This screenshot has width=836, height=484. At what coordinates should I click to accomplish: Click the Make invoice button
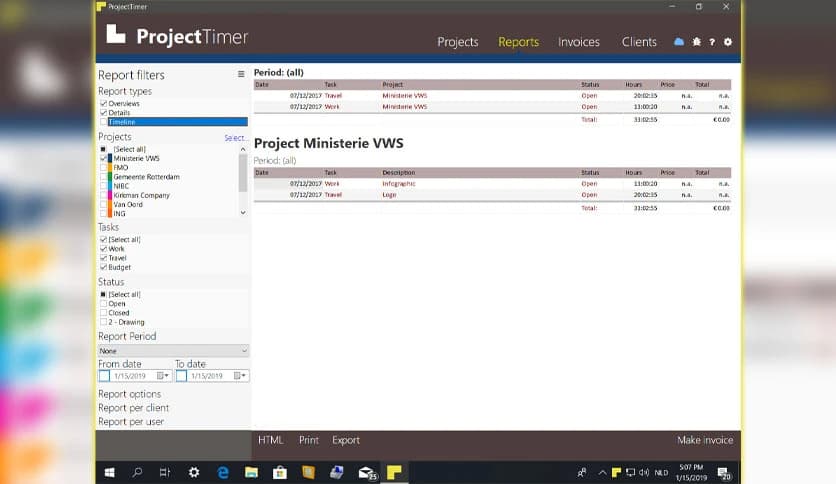[704, 440]
